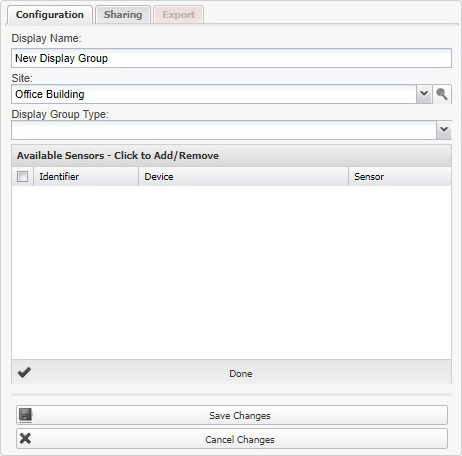Click the site search magnifier icon

(442, 94)
